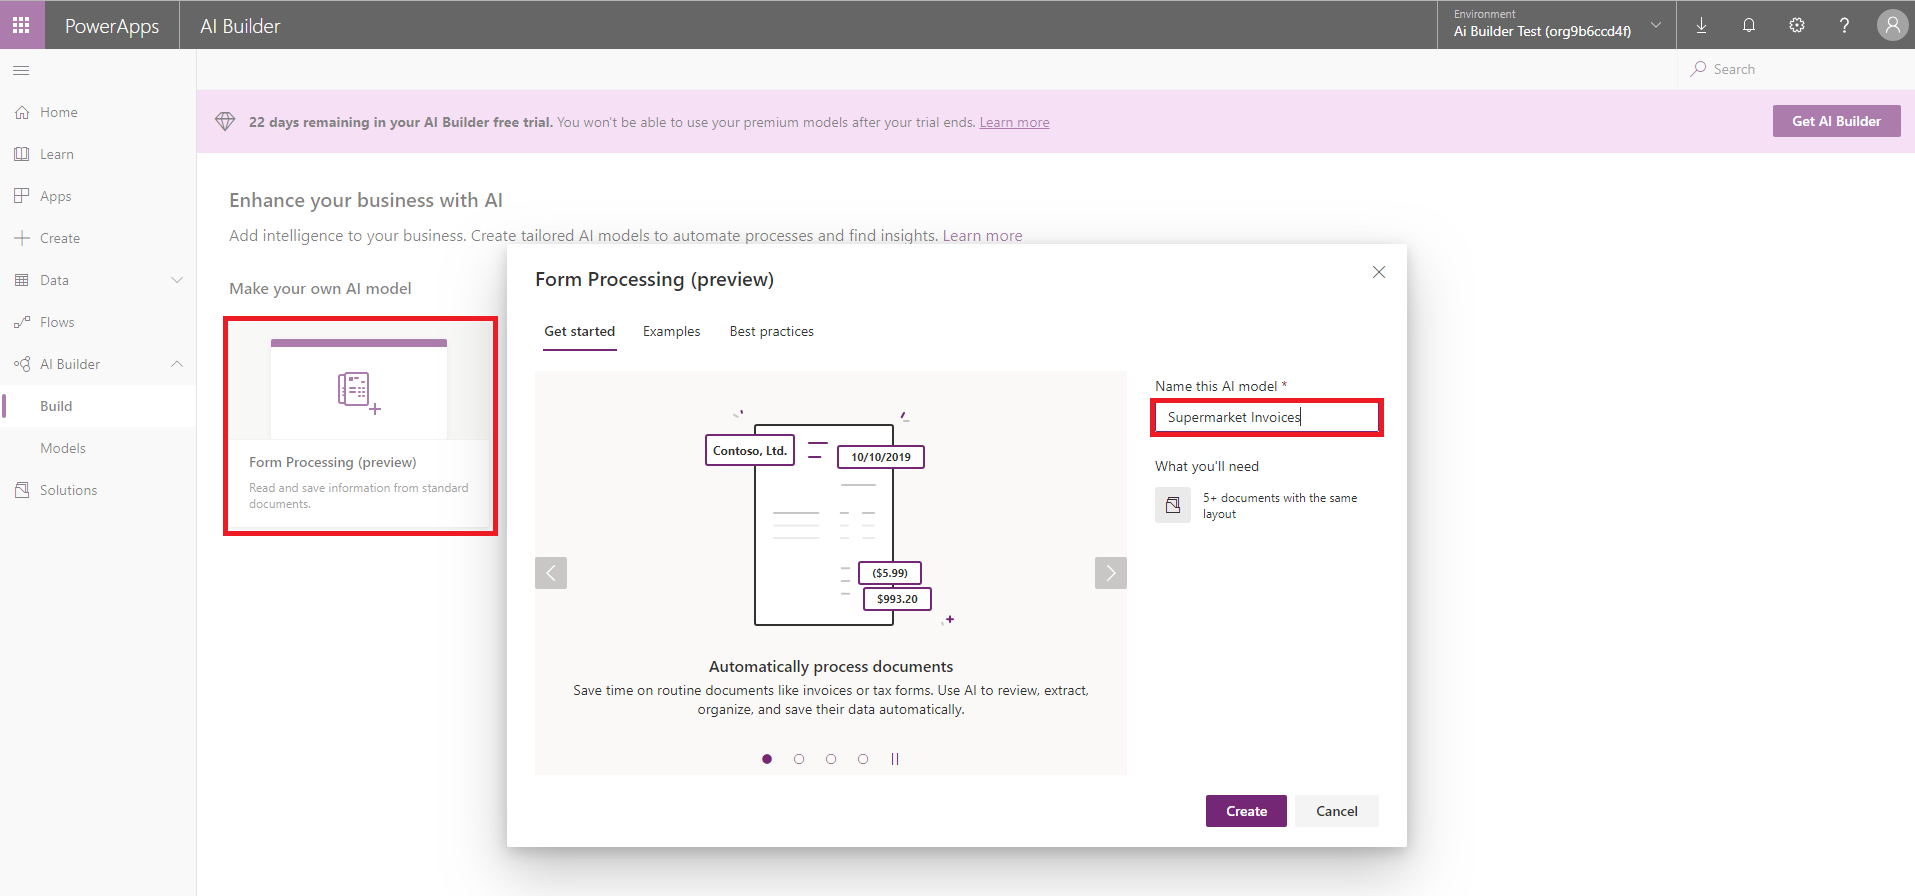Open the app launcher waffle icon
This screenshot has height=896, width=1915.
tap(21, 25)
